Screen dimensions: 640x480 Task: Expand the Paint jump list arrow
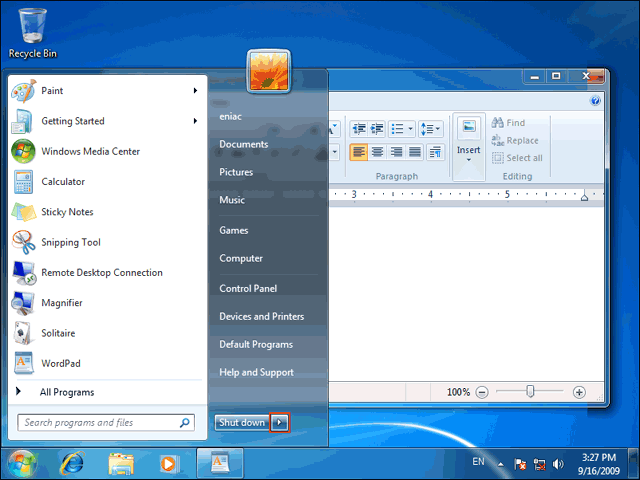(x=196, y=91)
